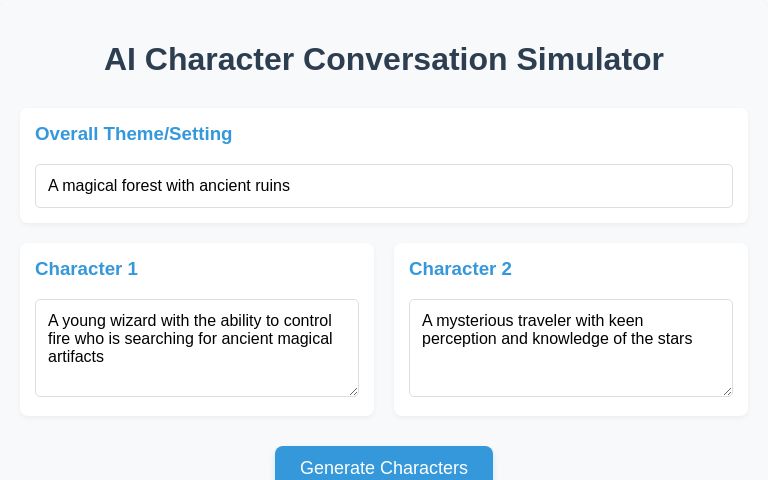The image size is (768, 480).
Task: Click into the Character 2 description textarea
Action: (x=570, y=347)
